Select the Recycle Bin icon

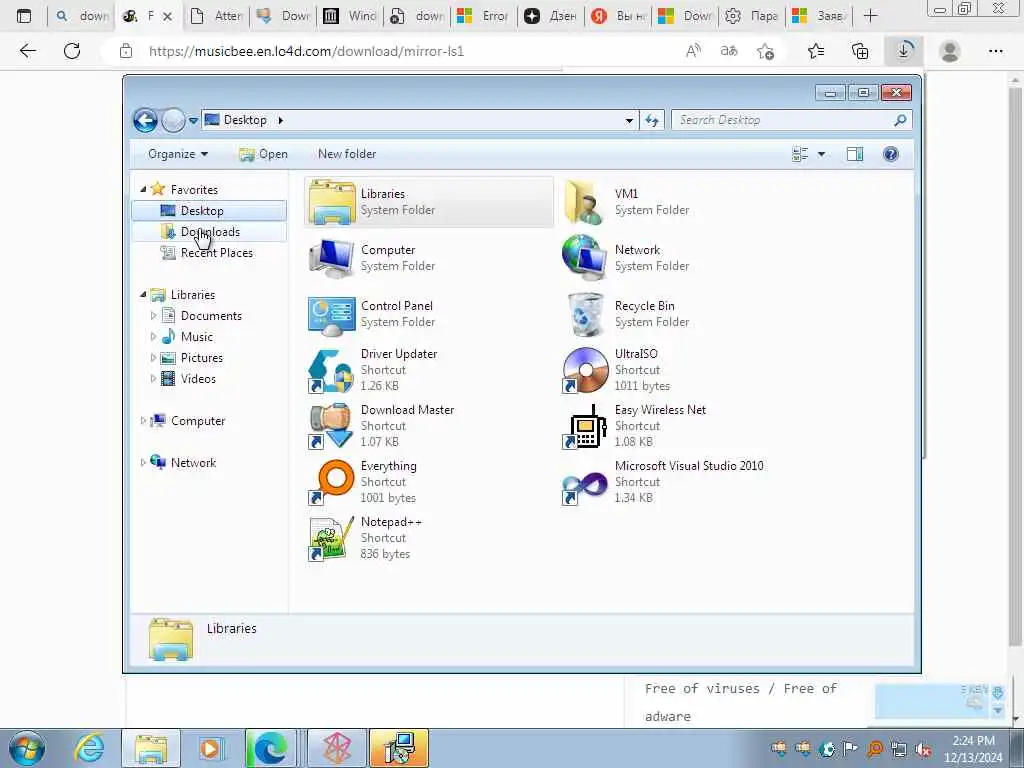click(x=585, y=314)
